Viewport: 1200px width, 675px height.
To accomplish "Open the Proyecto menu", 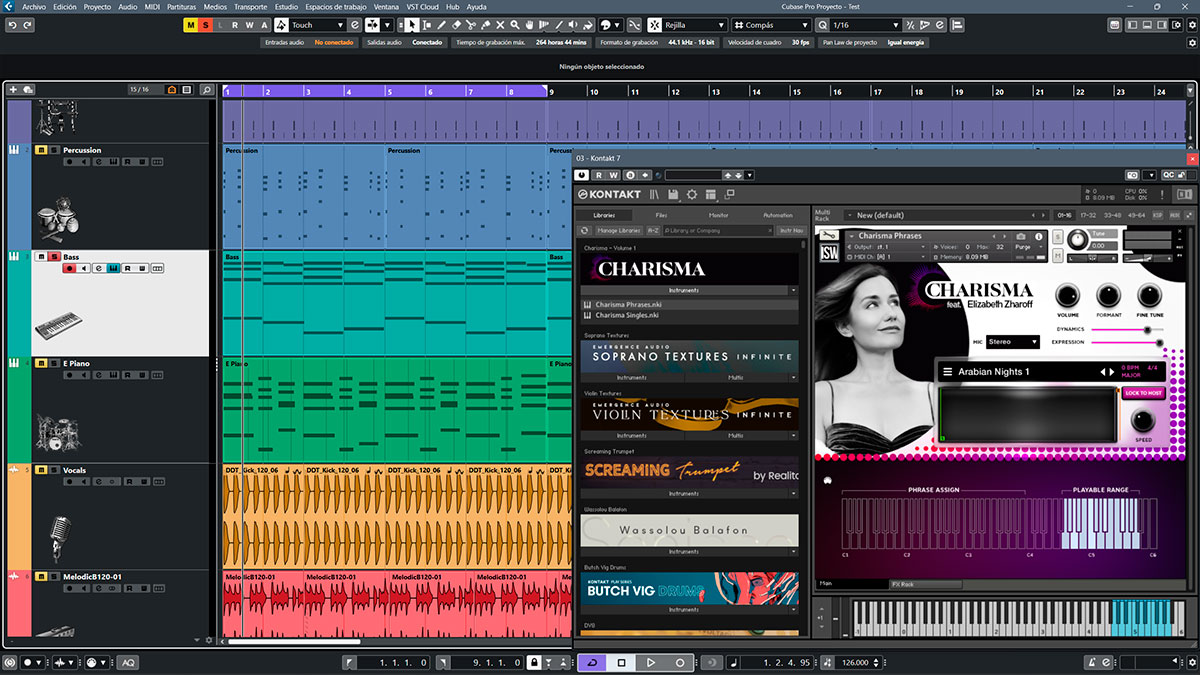I will [97, 6].
